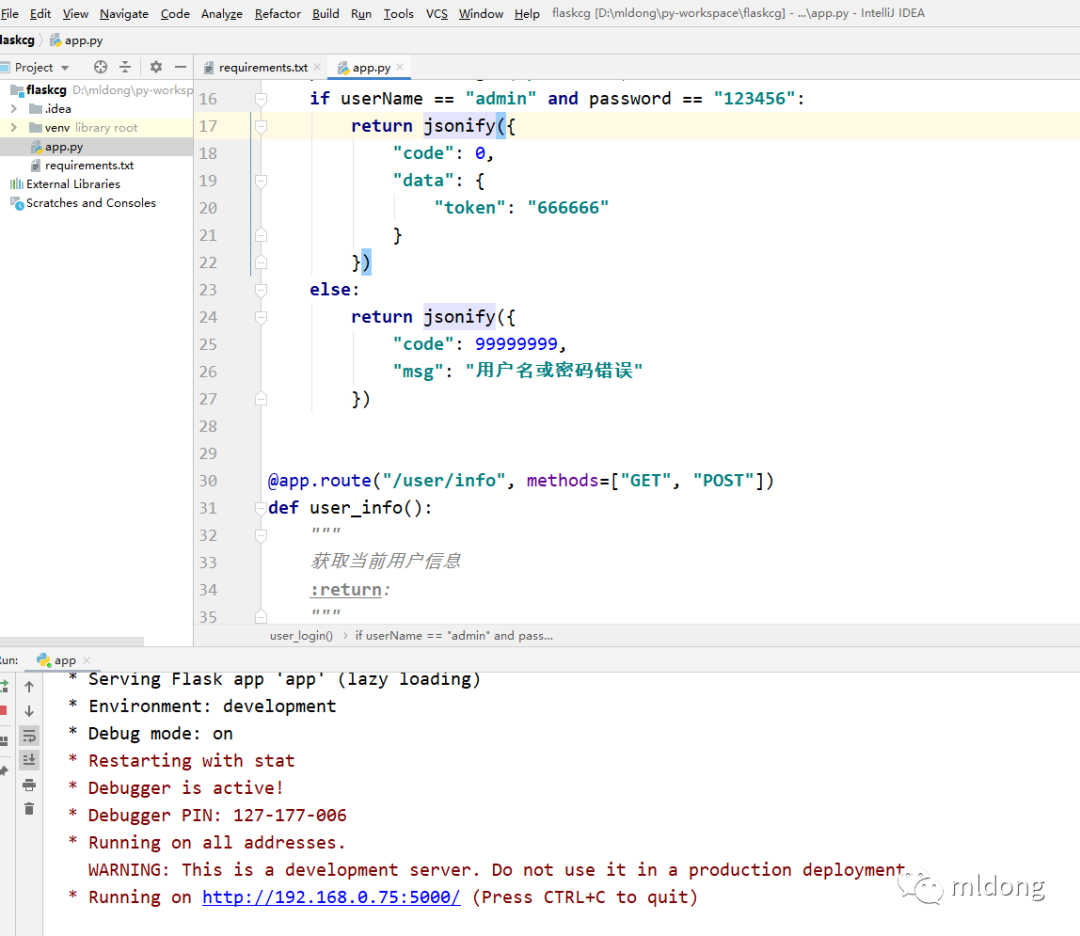Toggle code folding at line 24
The image size is (1080, 936).
[x=261, y=317]
